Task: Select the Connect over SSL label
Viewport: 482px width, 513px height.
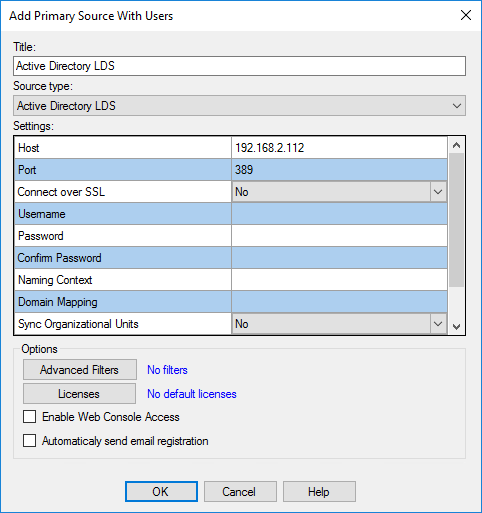Action: point(61,192)
